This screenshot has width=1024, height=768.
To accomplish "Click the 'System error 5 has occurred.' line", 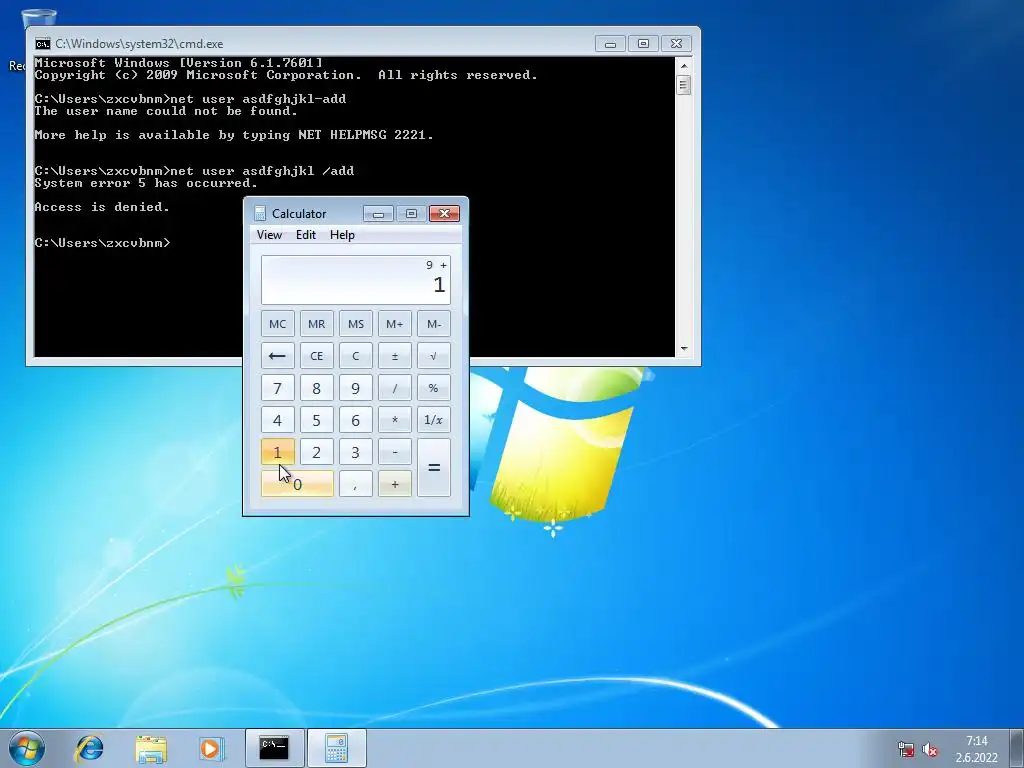I will 146,184.
